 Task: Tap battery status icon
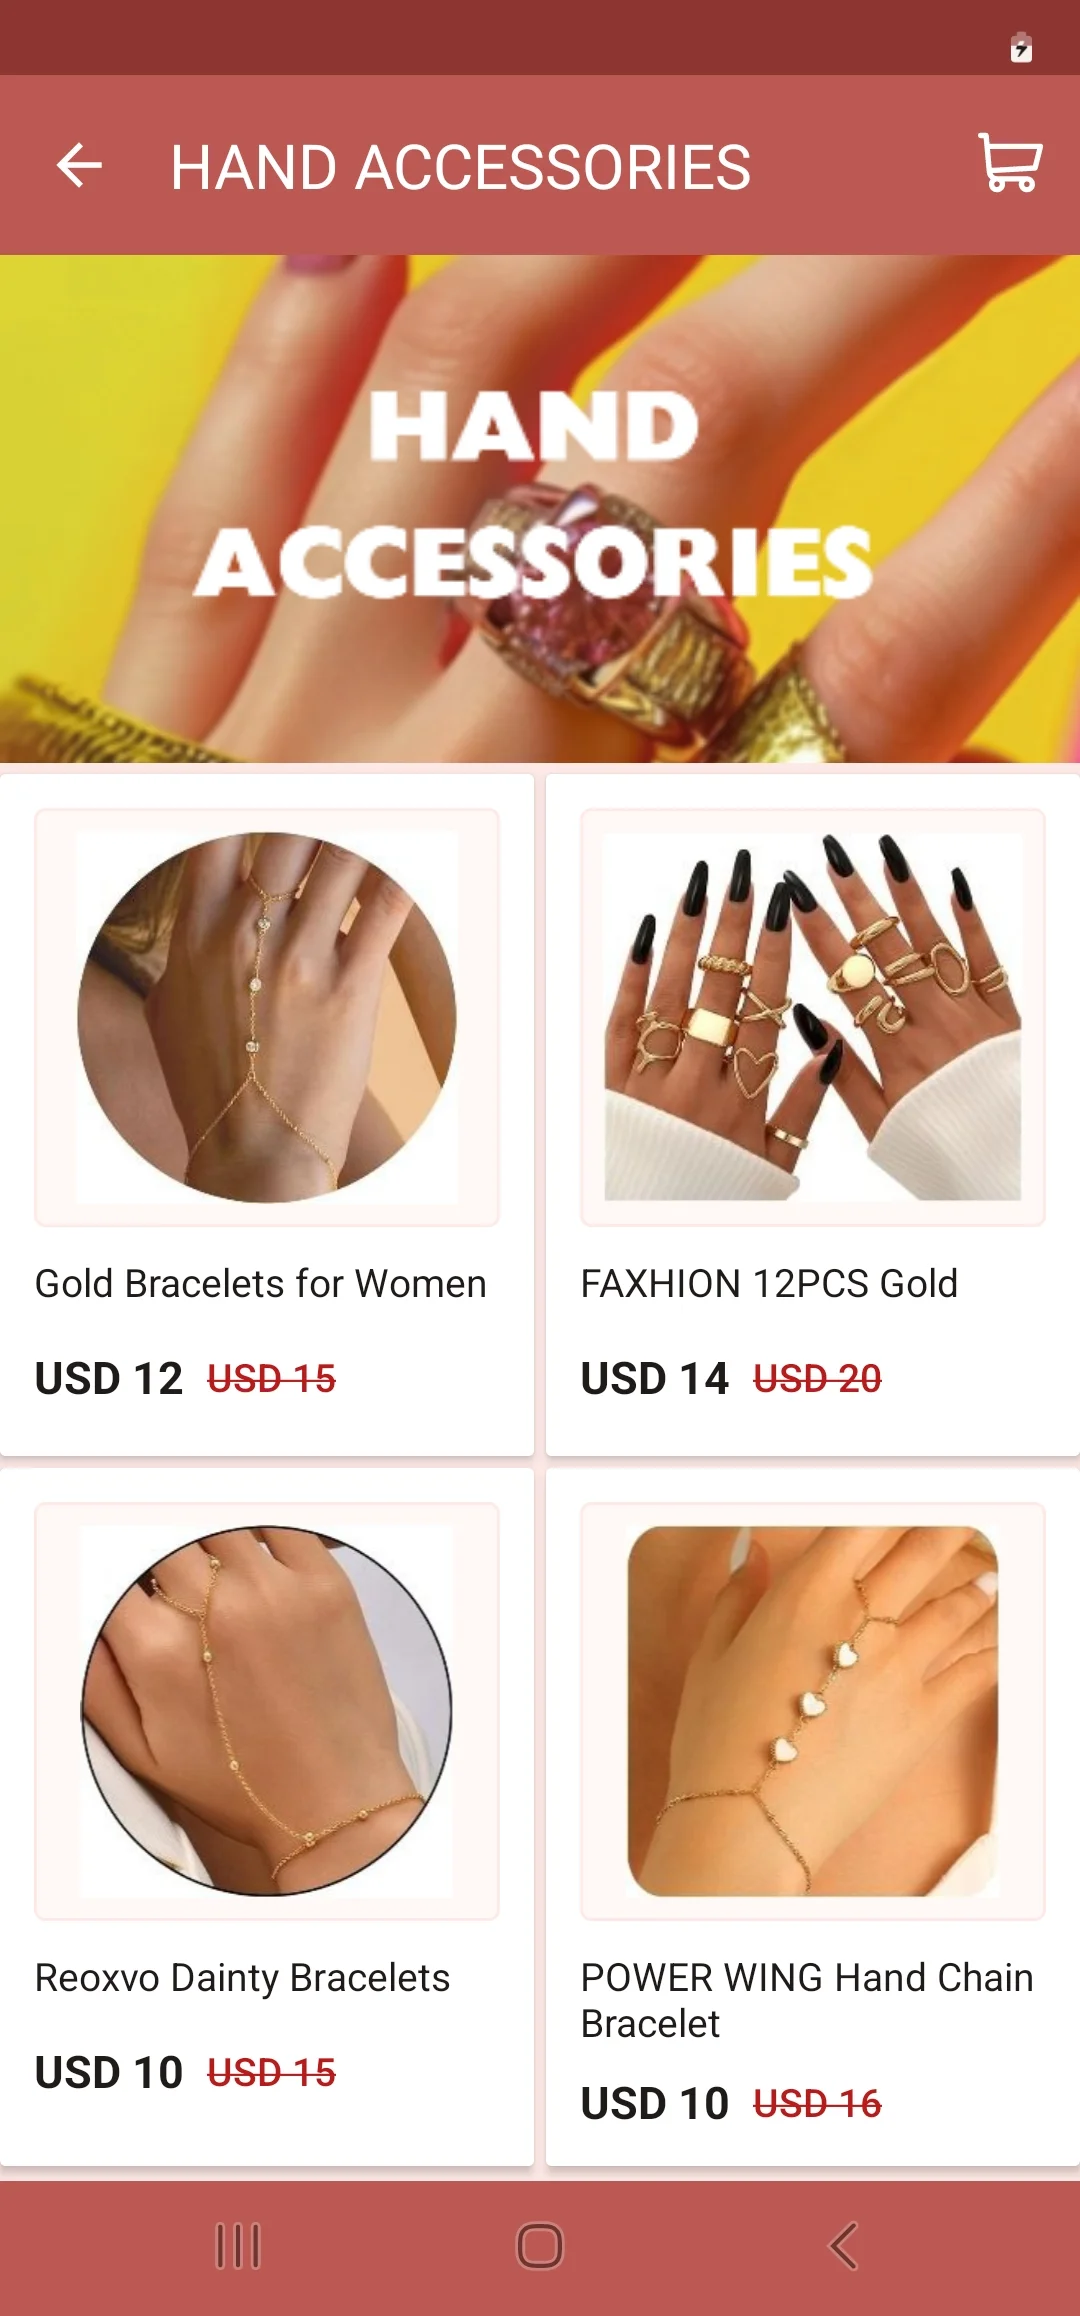1021,47
